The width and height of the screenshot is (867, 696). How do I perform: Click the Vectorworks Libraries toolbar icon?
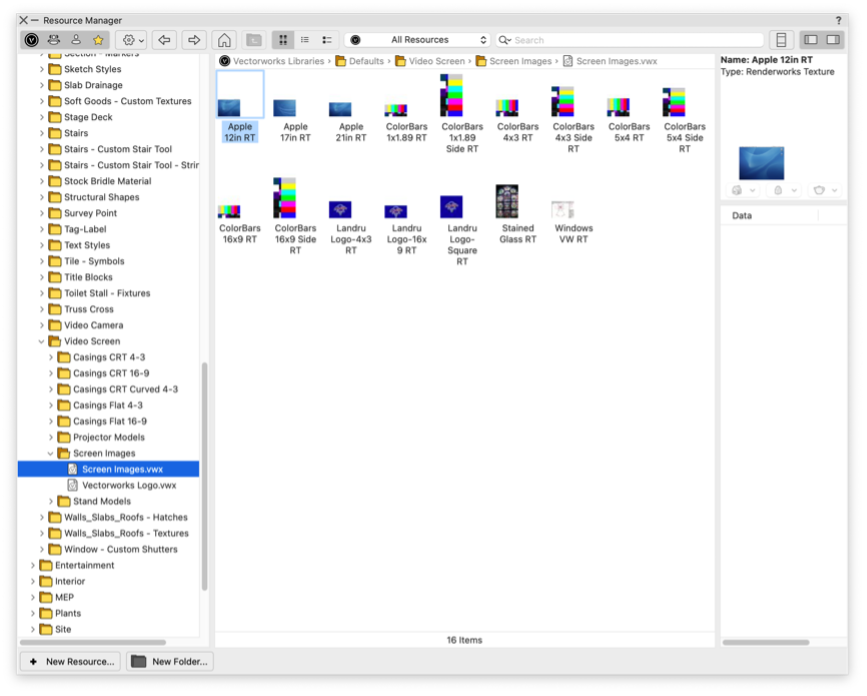tap(31, 40)
